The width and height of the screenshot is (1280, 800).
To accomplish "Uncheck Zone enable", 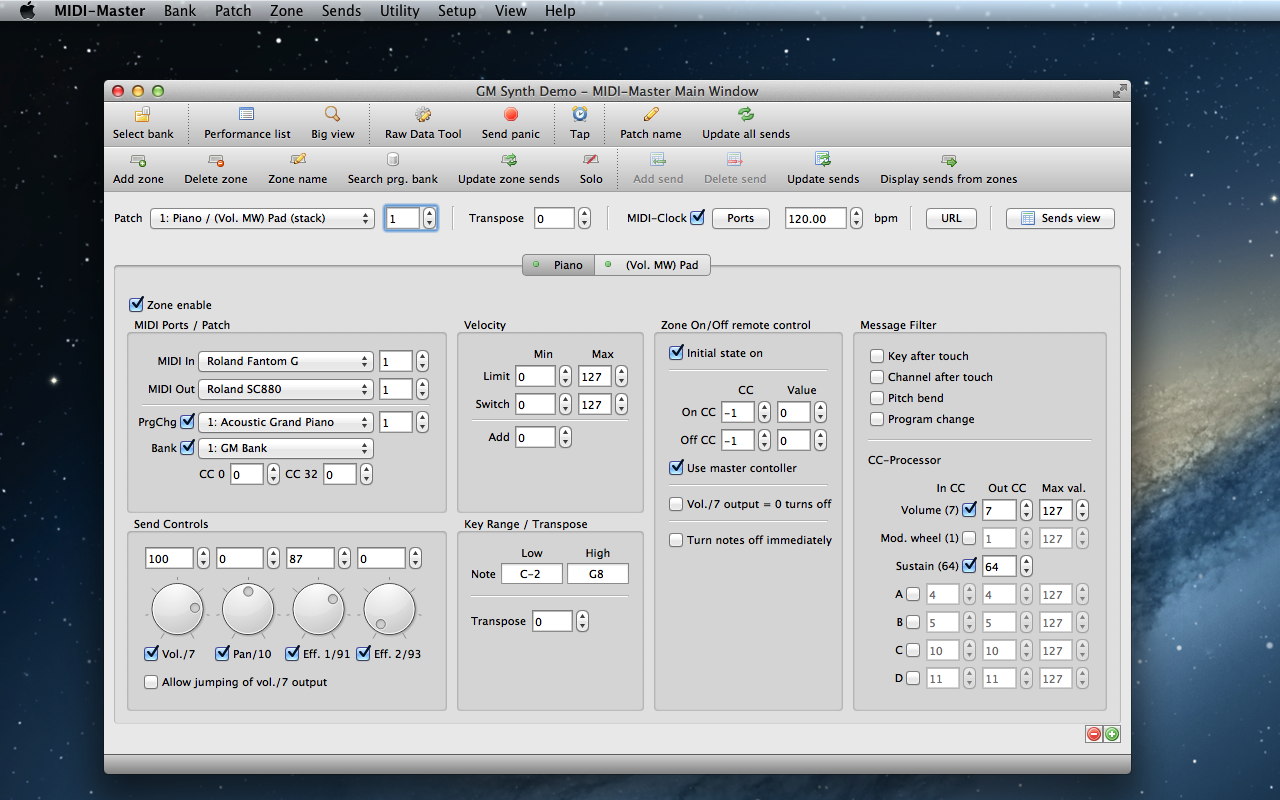I will coord(136,305).
